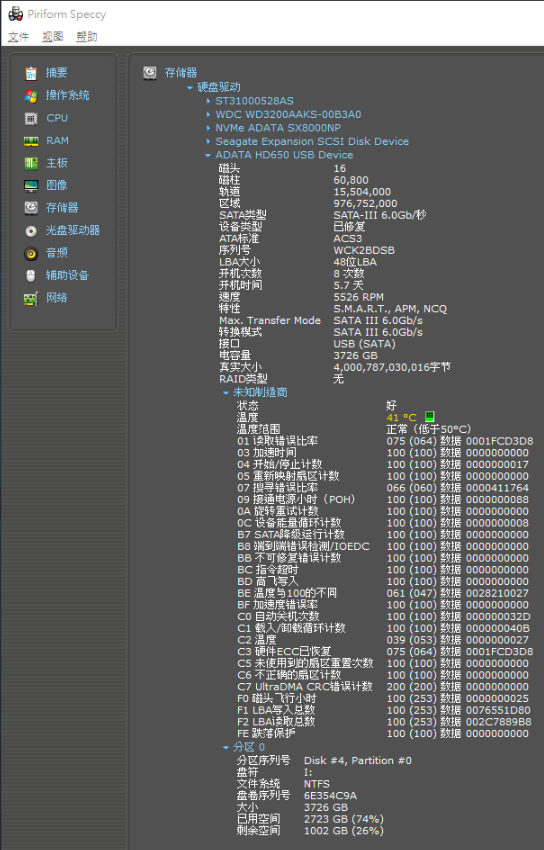Image resolution: width=544 pixels, height=850 pixels.
Task: Select the 辅助设备 mouse icon
Action: tap(31, 275)
